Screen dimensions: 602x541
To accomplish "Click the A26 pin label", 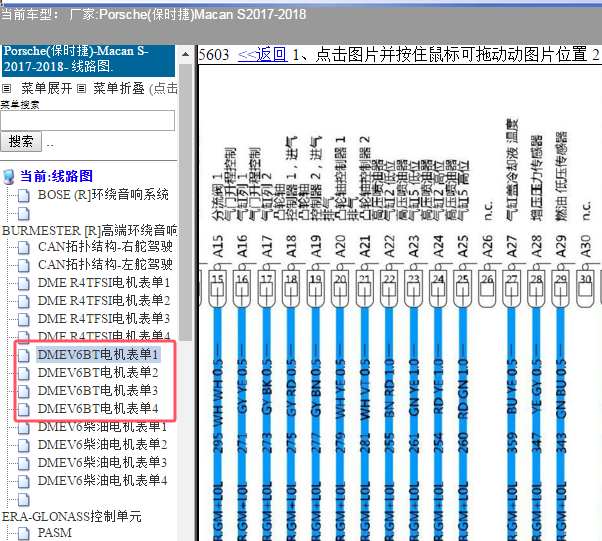I will pos(487,246).
